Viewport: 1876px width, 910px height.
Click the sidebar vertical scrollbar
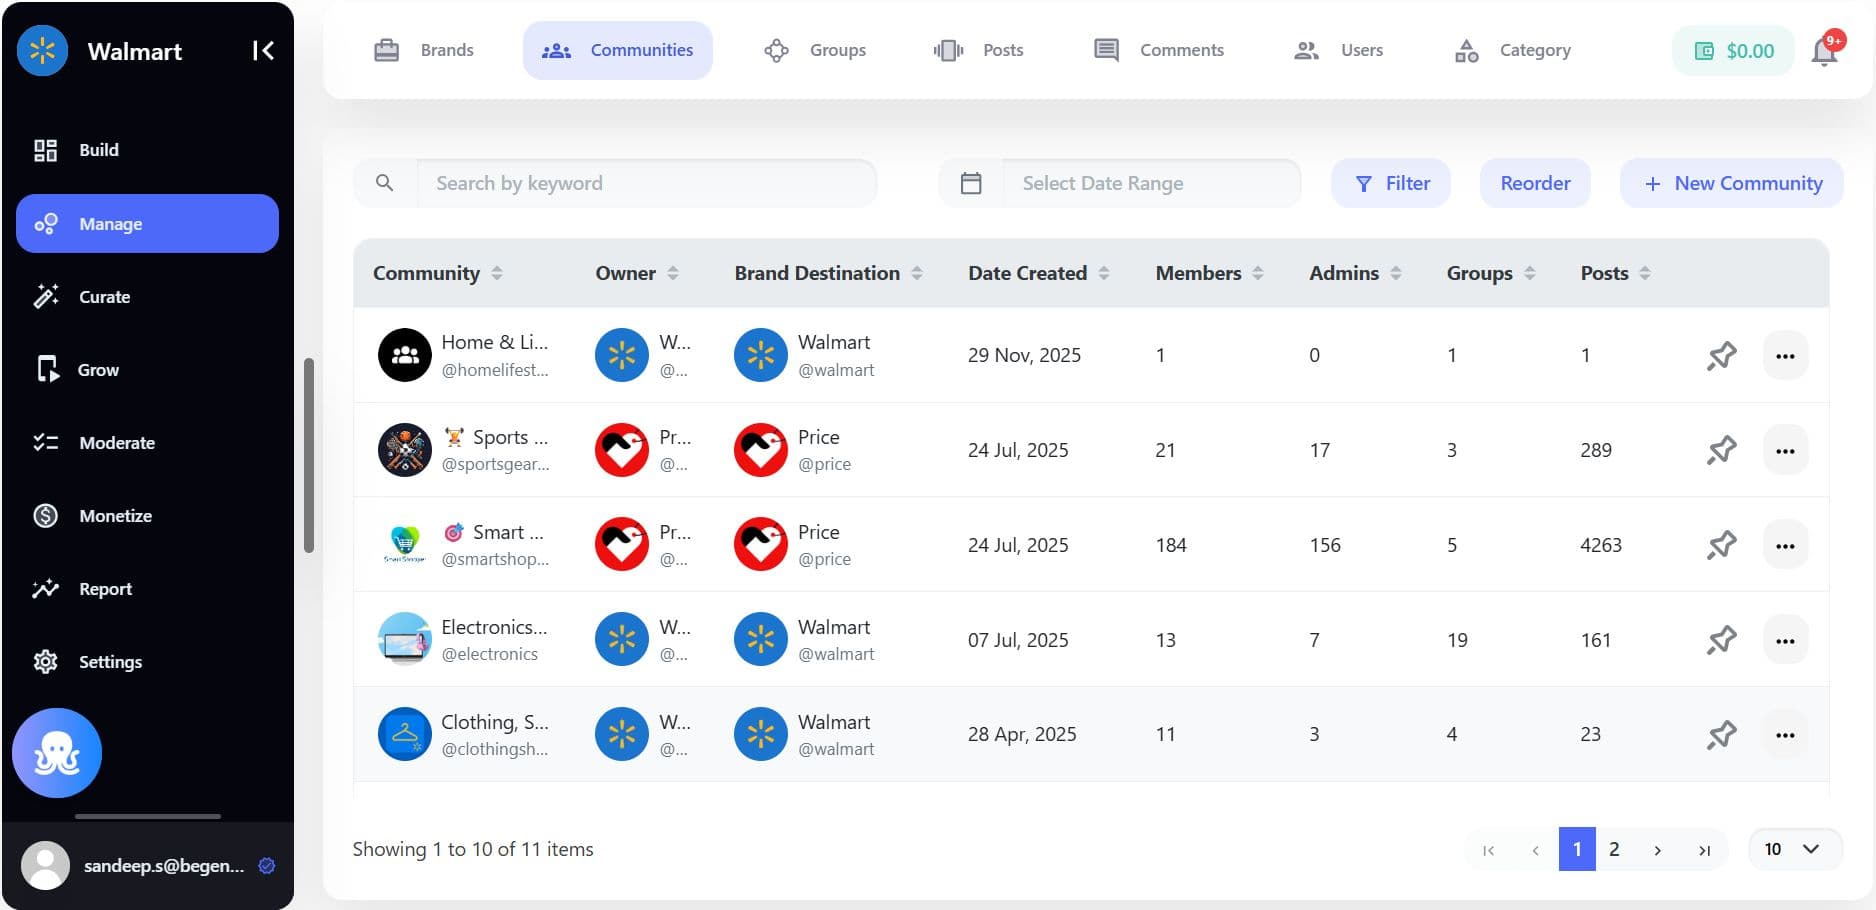point(309,455)
